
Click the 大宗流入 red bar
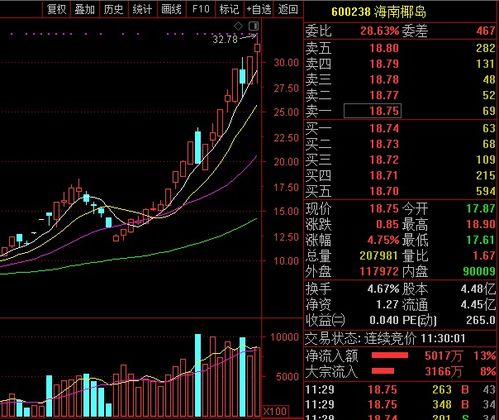click(x=383, y=371)
